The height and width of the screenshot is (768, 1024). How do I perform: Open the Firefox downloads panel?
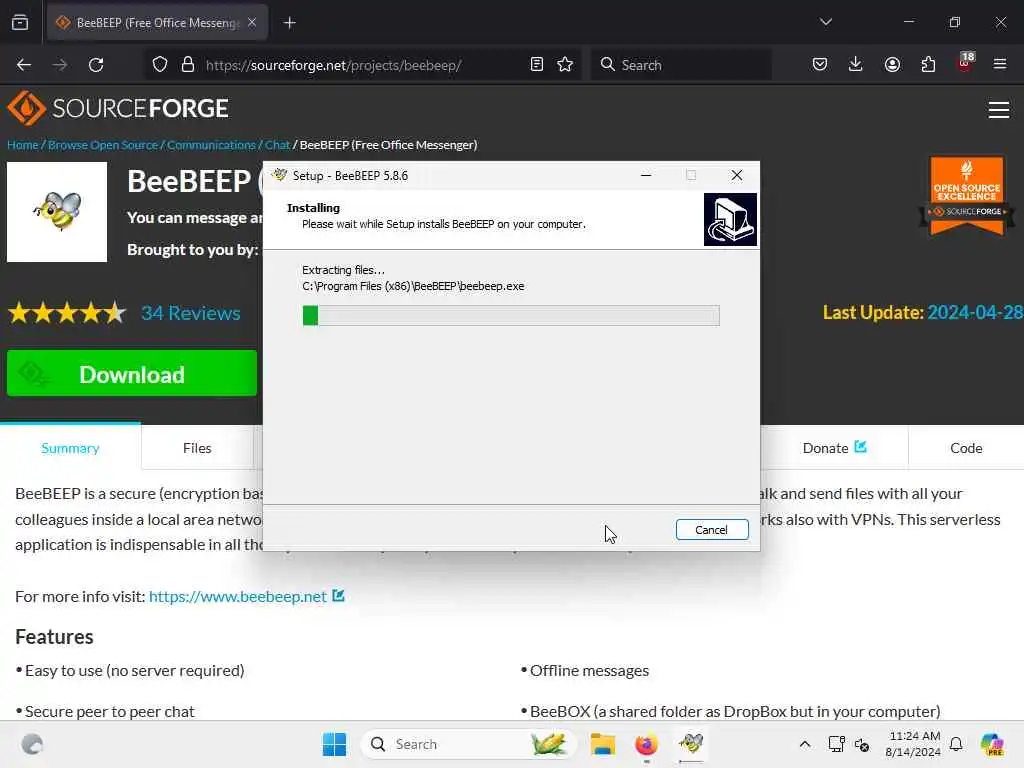[856, 65]
